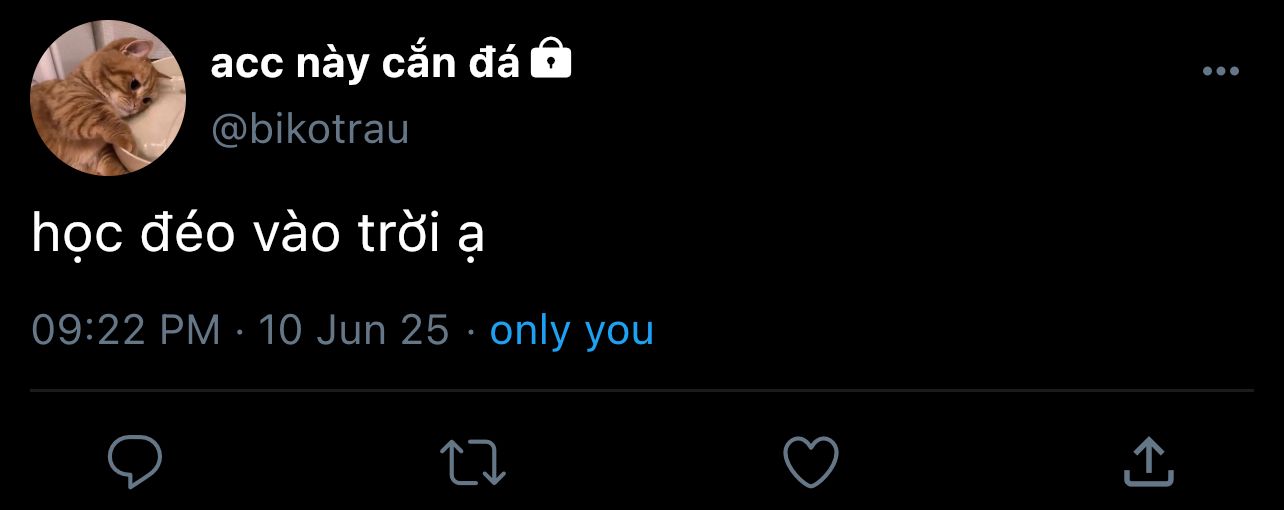Select the 09:22 PM timestamp

pyautogui.click(x=126, y=330)
